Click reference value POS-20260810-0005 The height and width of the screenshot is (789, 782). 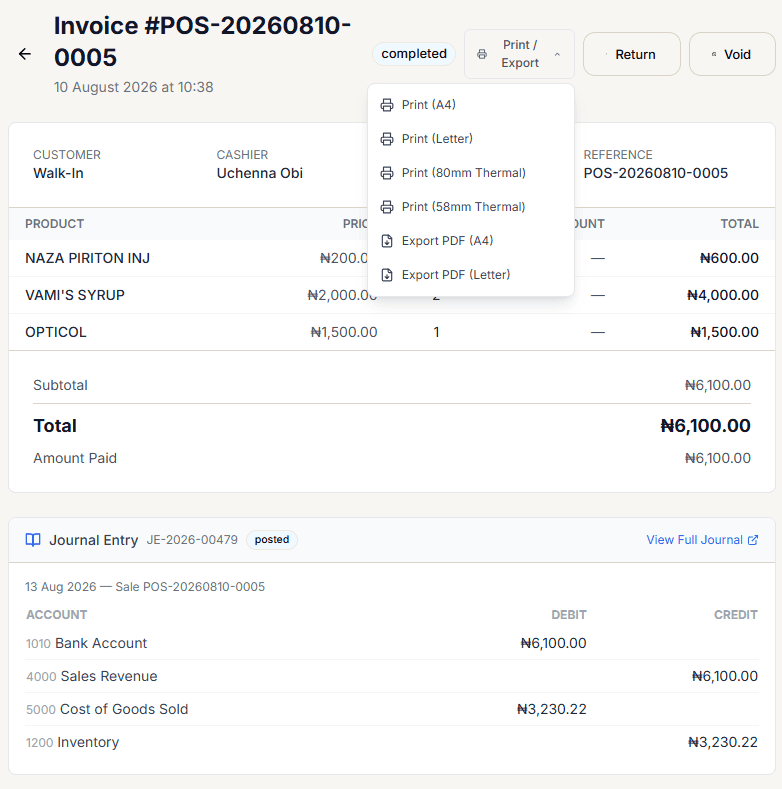coord(656,173)
